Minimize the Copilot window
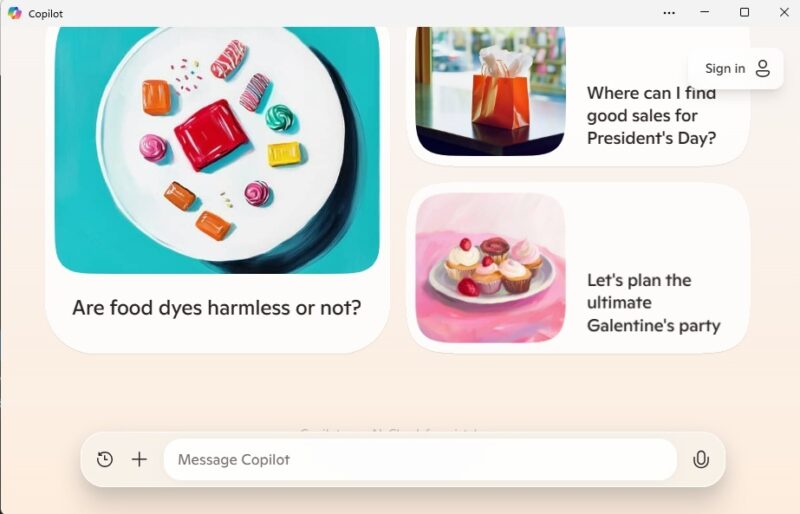Image resolution: width=800 pixels, height=514 pixels. [705, 12]
